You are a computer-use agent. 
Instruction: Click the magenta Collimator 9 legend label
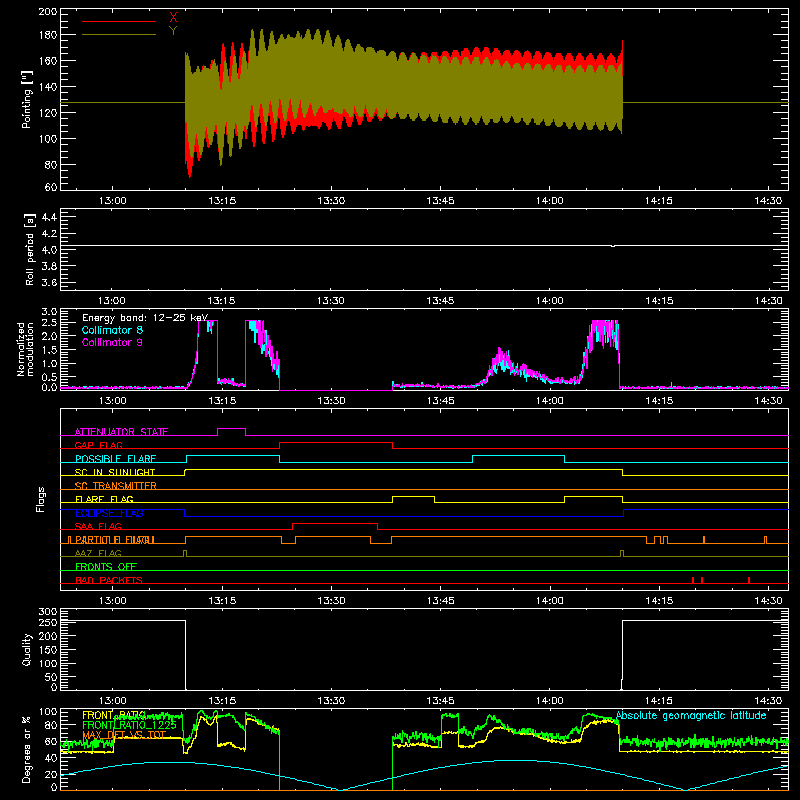pyautogui.click(x=112, y=342)
